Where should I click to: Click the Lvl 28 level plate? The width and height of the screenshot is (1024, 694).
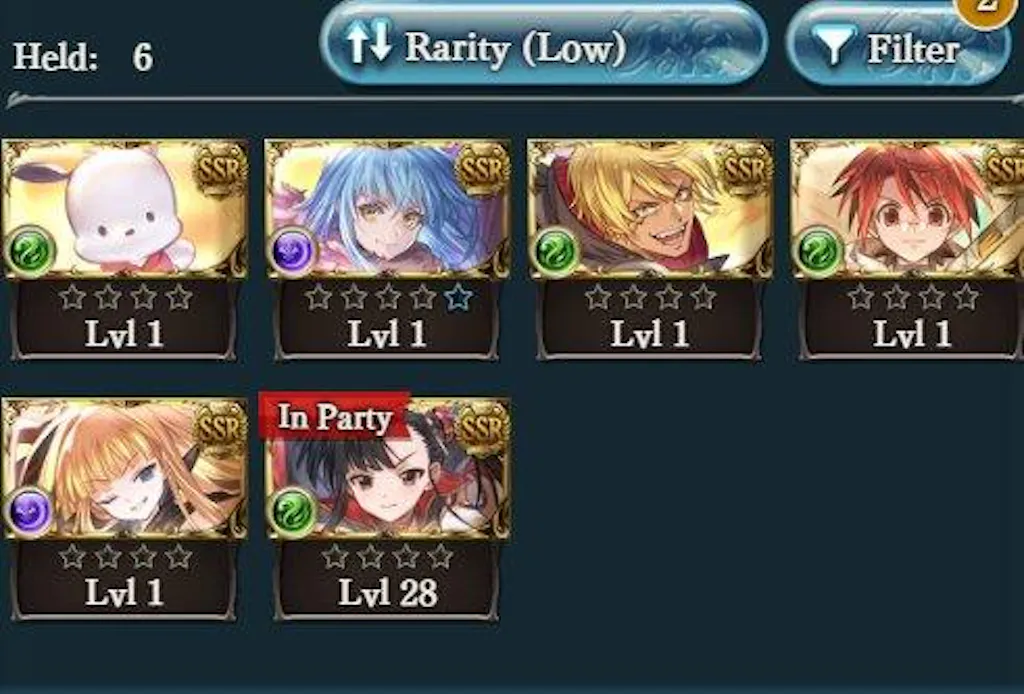(387, 580)
